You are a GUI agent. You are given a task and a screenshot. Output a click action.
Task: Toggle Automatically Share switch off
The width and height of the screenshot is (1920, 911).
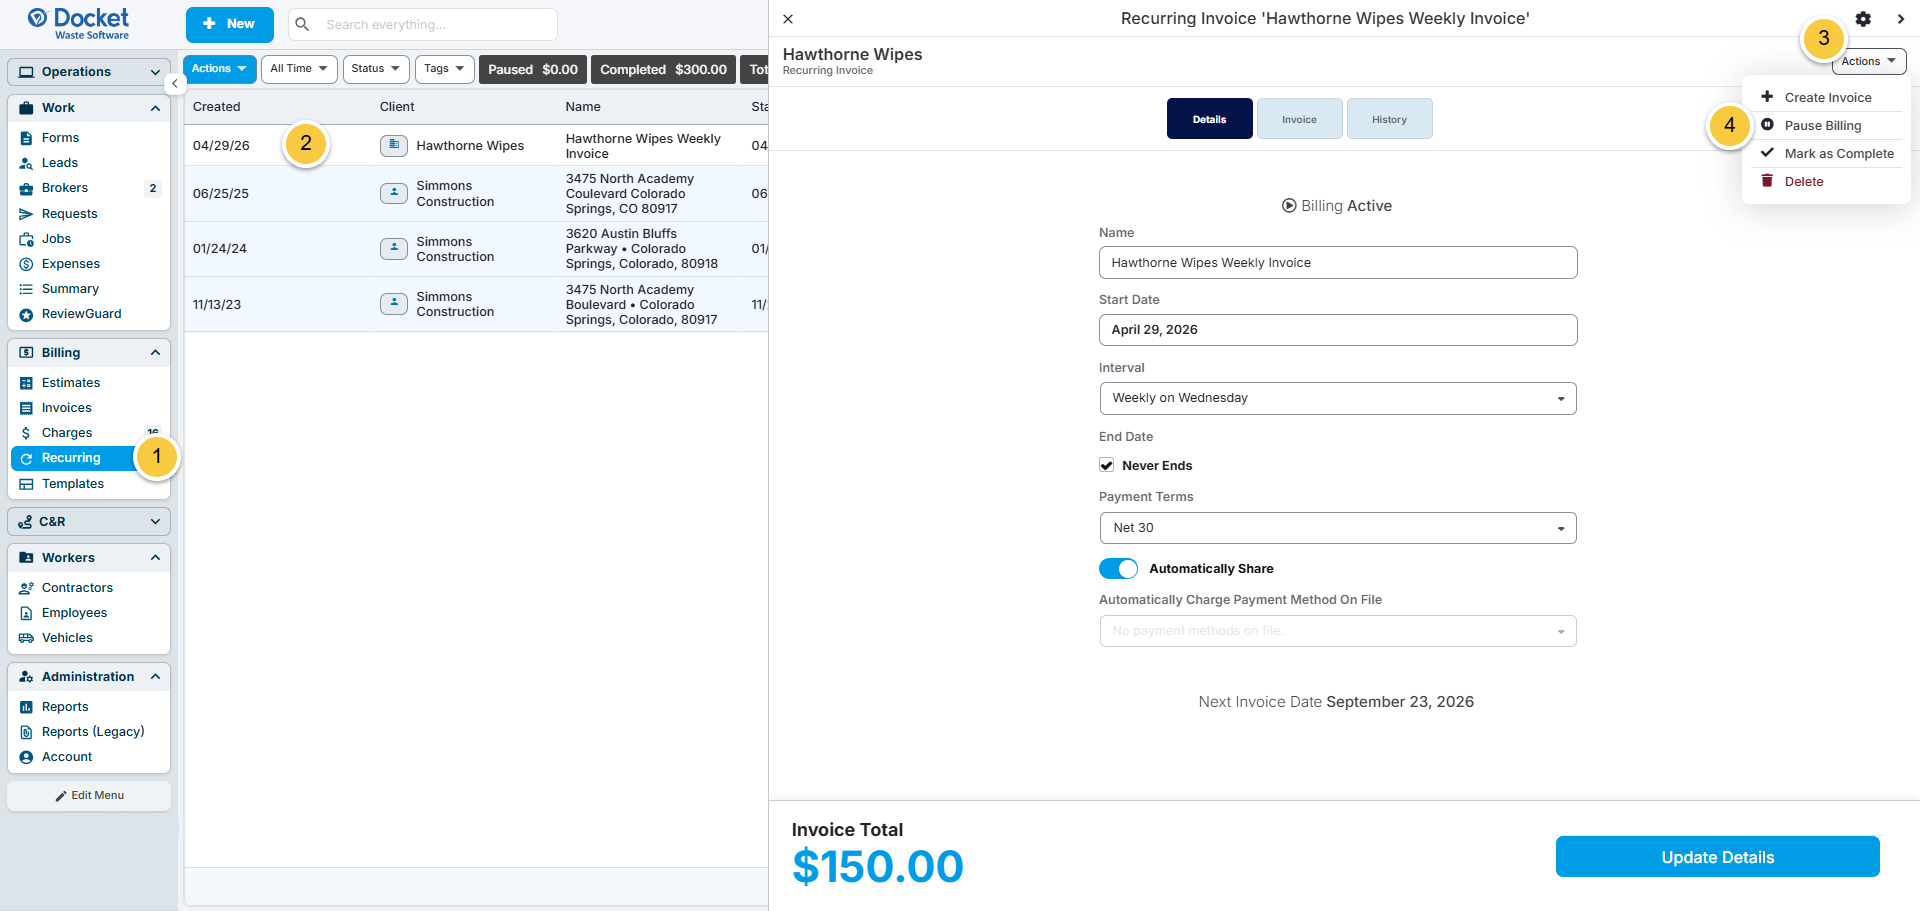[1118, 568]
